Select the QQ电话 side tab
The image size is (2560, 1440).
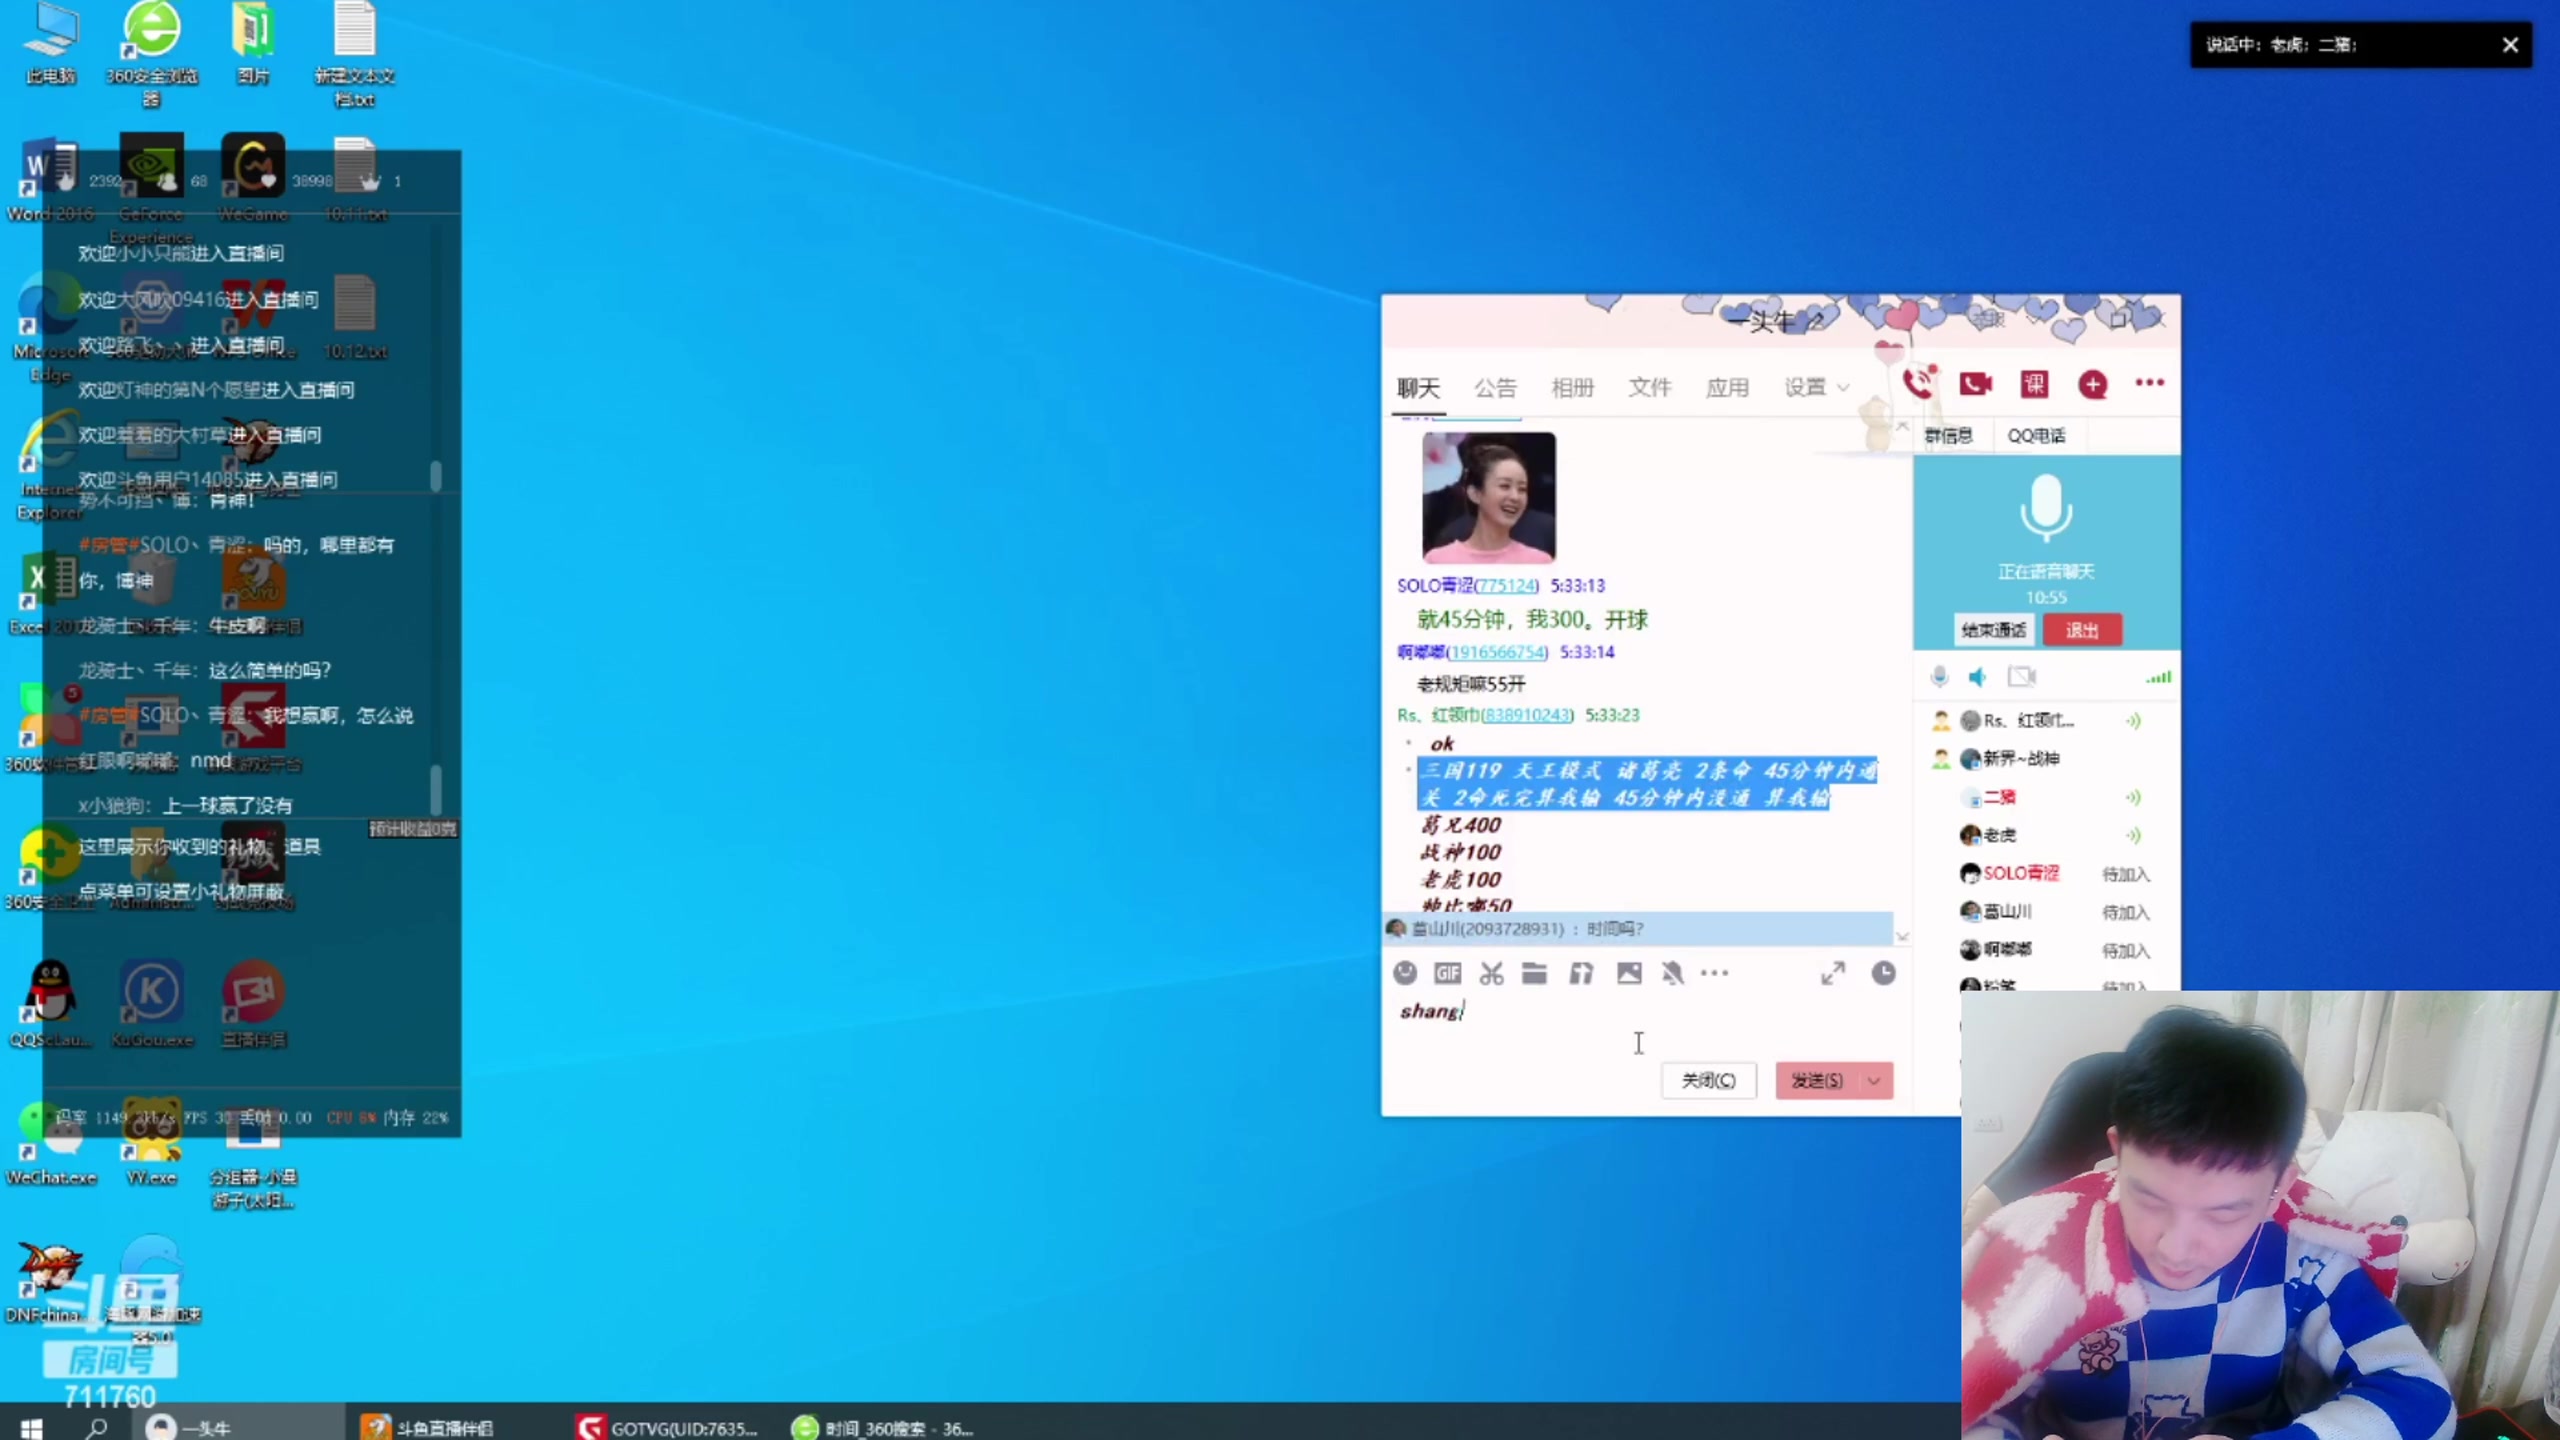[2036, 435]
